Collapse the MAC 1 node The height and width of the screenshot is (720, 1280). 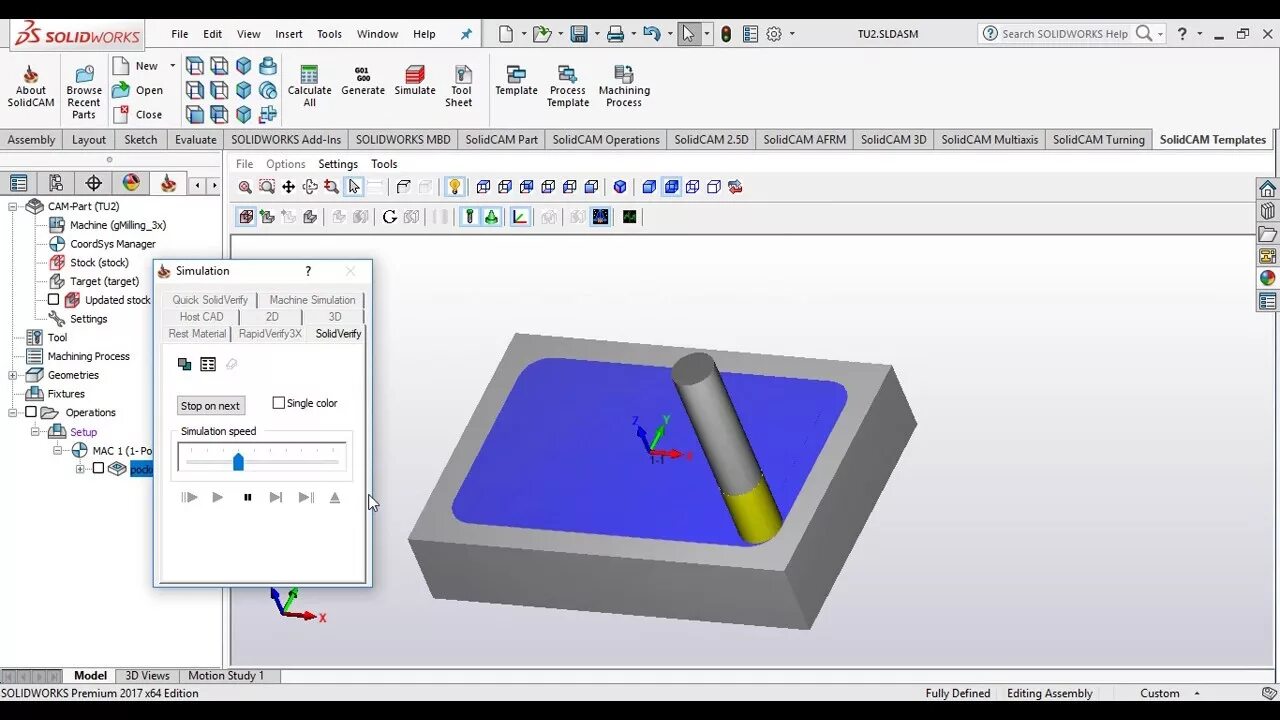[58, 451]
